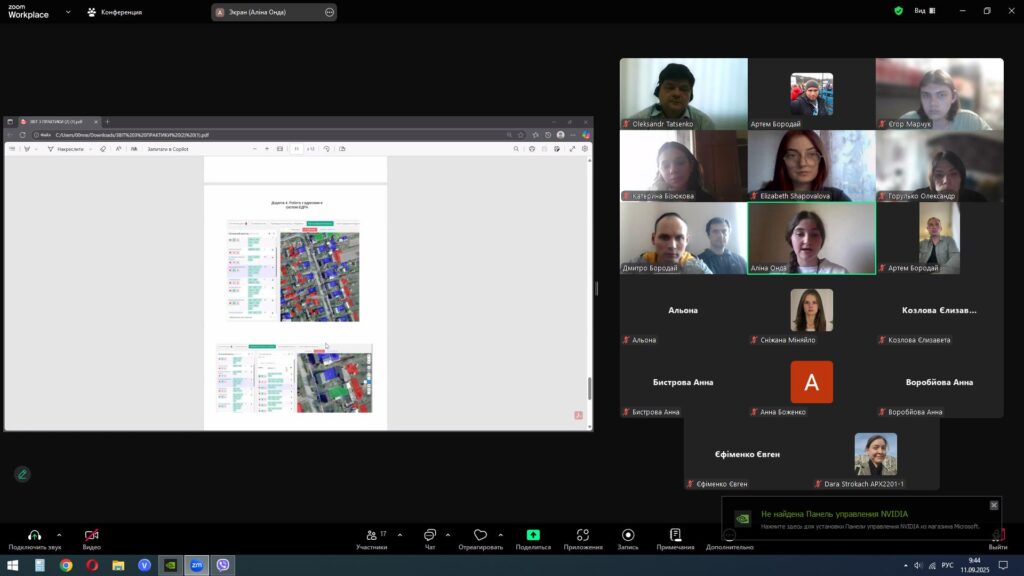Show hidden system tray icons
Image resolution: width=1024 pixels, height=576 pixels.
tap(905, 566)
